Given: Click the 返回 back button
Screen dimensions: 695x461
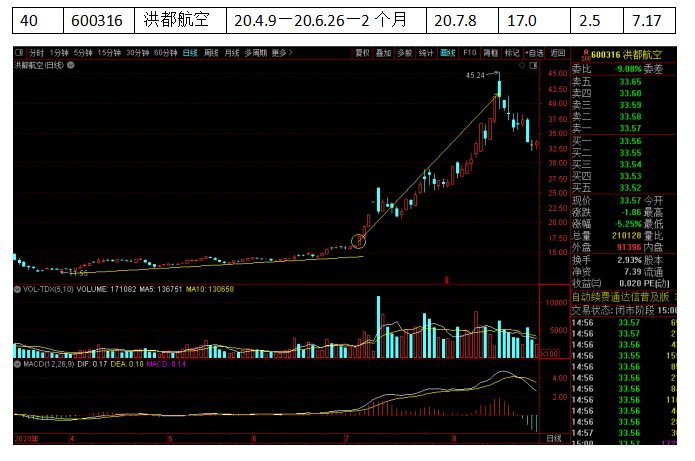Looking at the screenshot, I should [x=558, y=53].
